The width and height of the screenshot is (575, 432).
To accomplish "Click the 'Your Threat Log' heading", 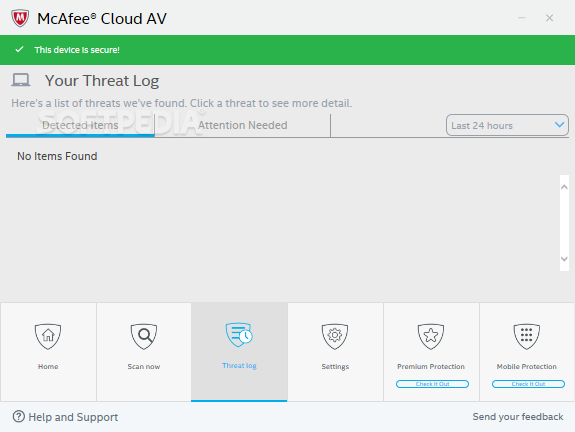I will (102, 81).
